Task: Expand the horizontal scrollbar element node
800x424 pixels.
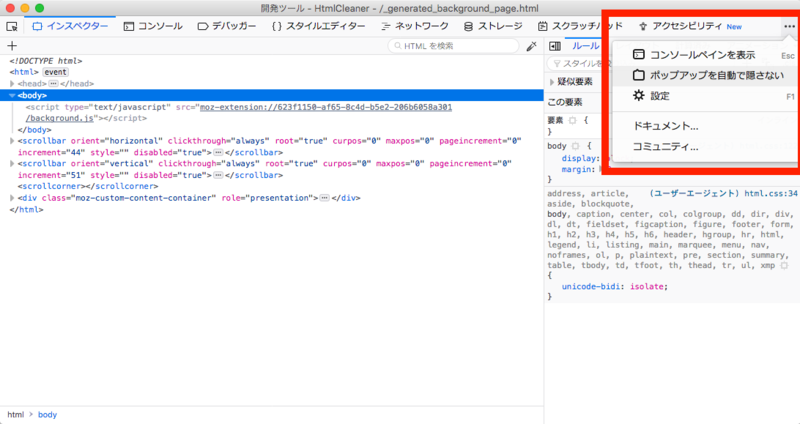Action: pyautogui.click(x=12, y=141)
